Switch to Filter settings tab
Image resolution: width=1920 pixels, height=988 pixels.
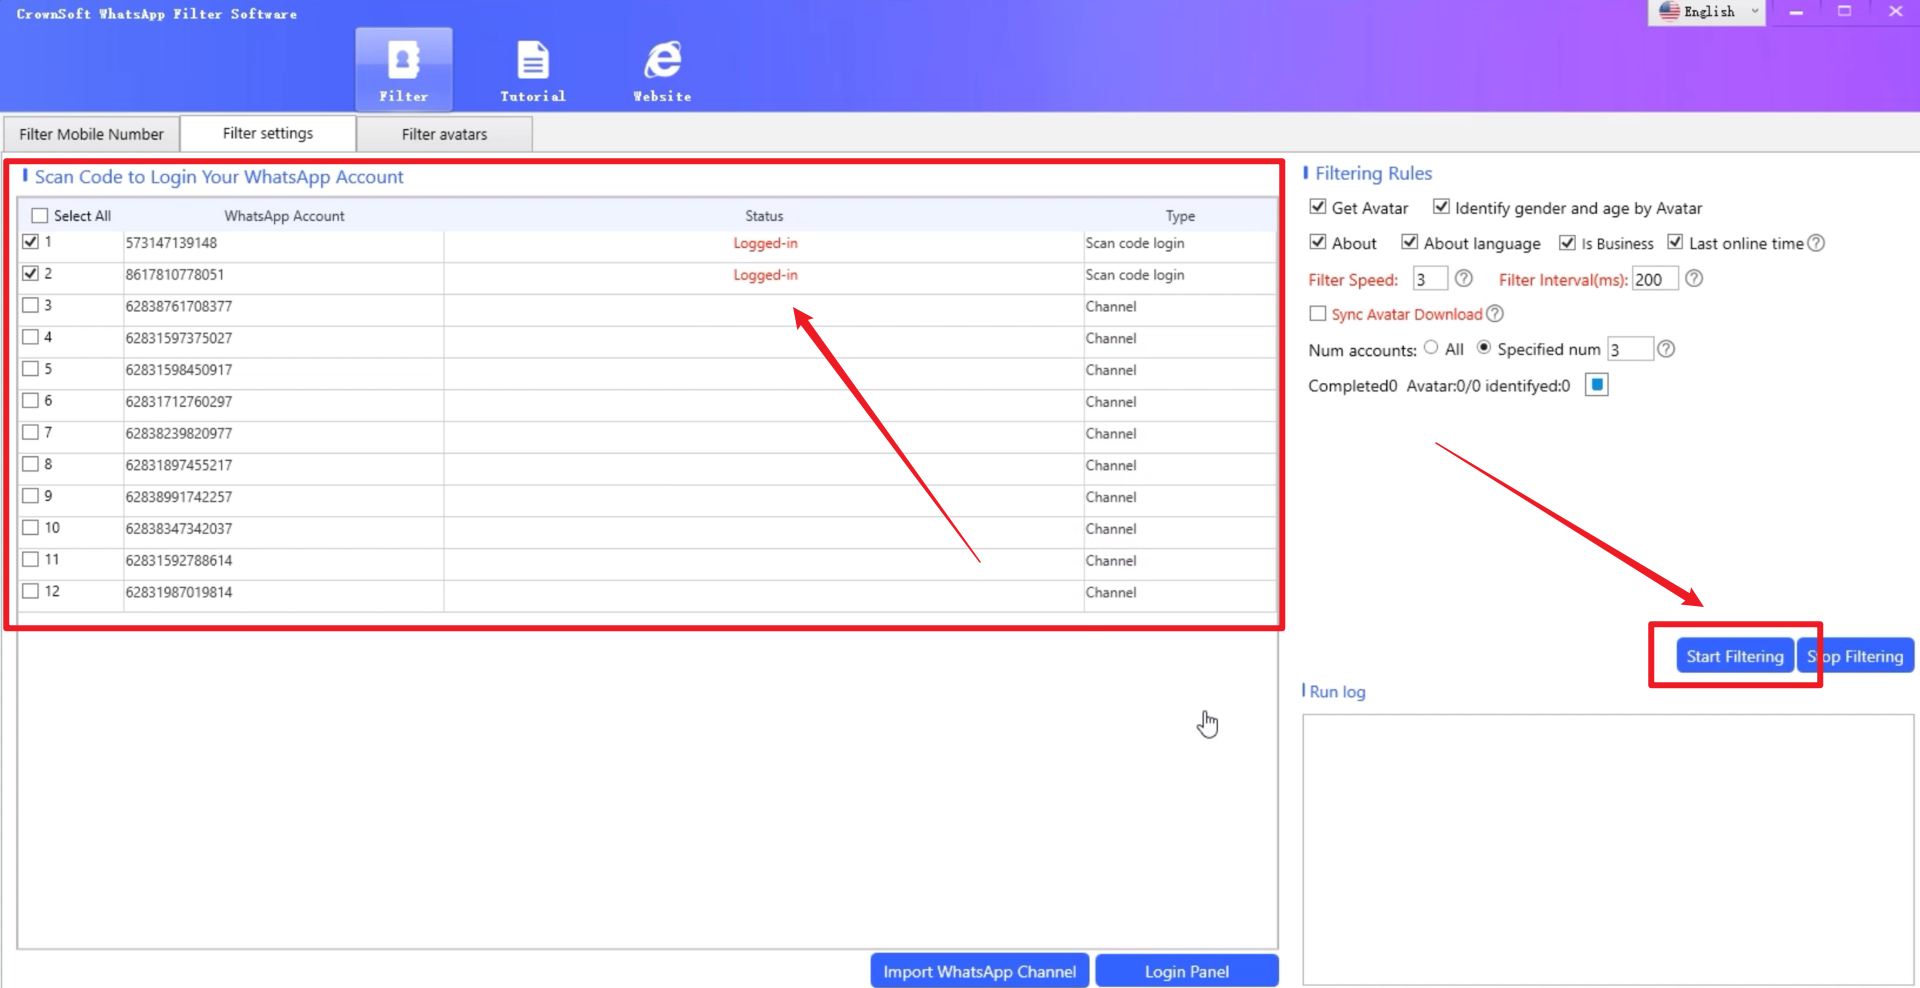click(x=268, y=133)
